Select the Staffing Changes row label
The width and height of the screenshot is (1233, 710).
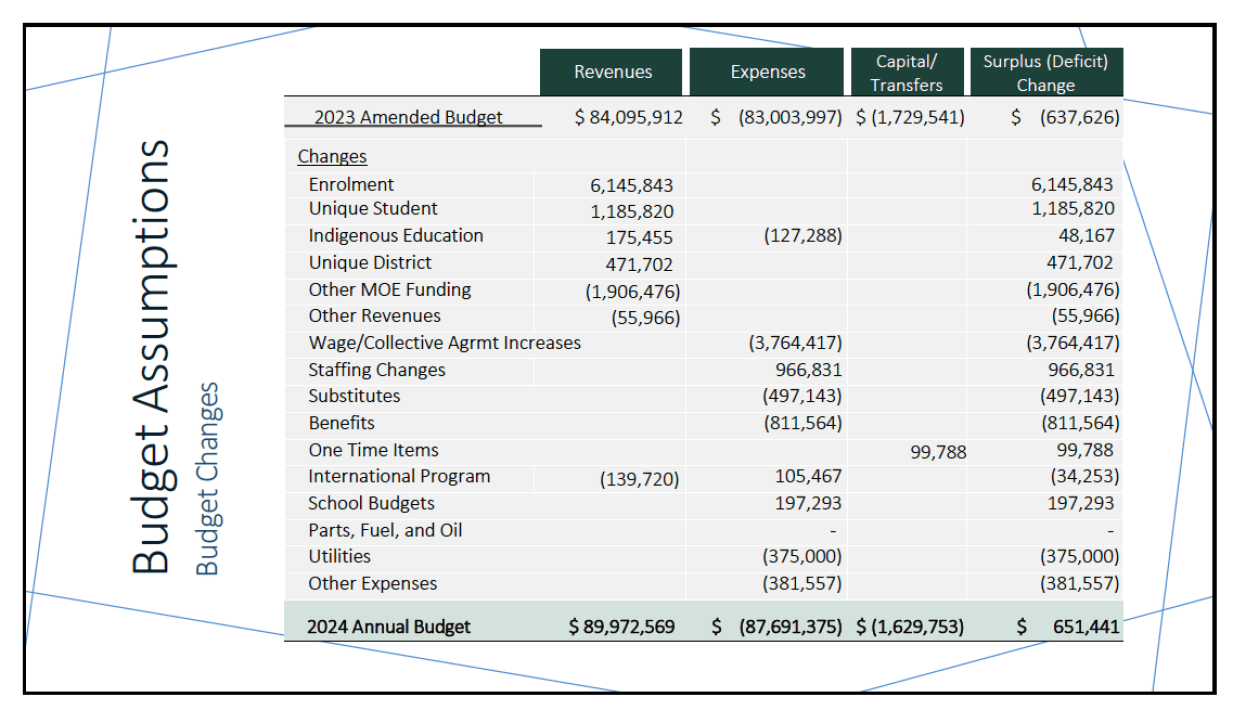[376, 370]
